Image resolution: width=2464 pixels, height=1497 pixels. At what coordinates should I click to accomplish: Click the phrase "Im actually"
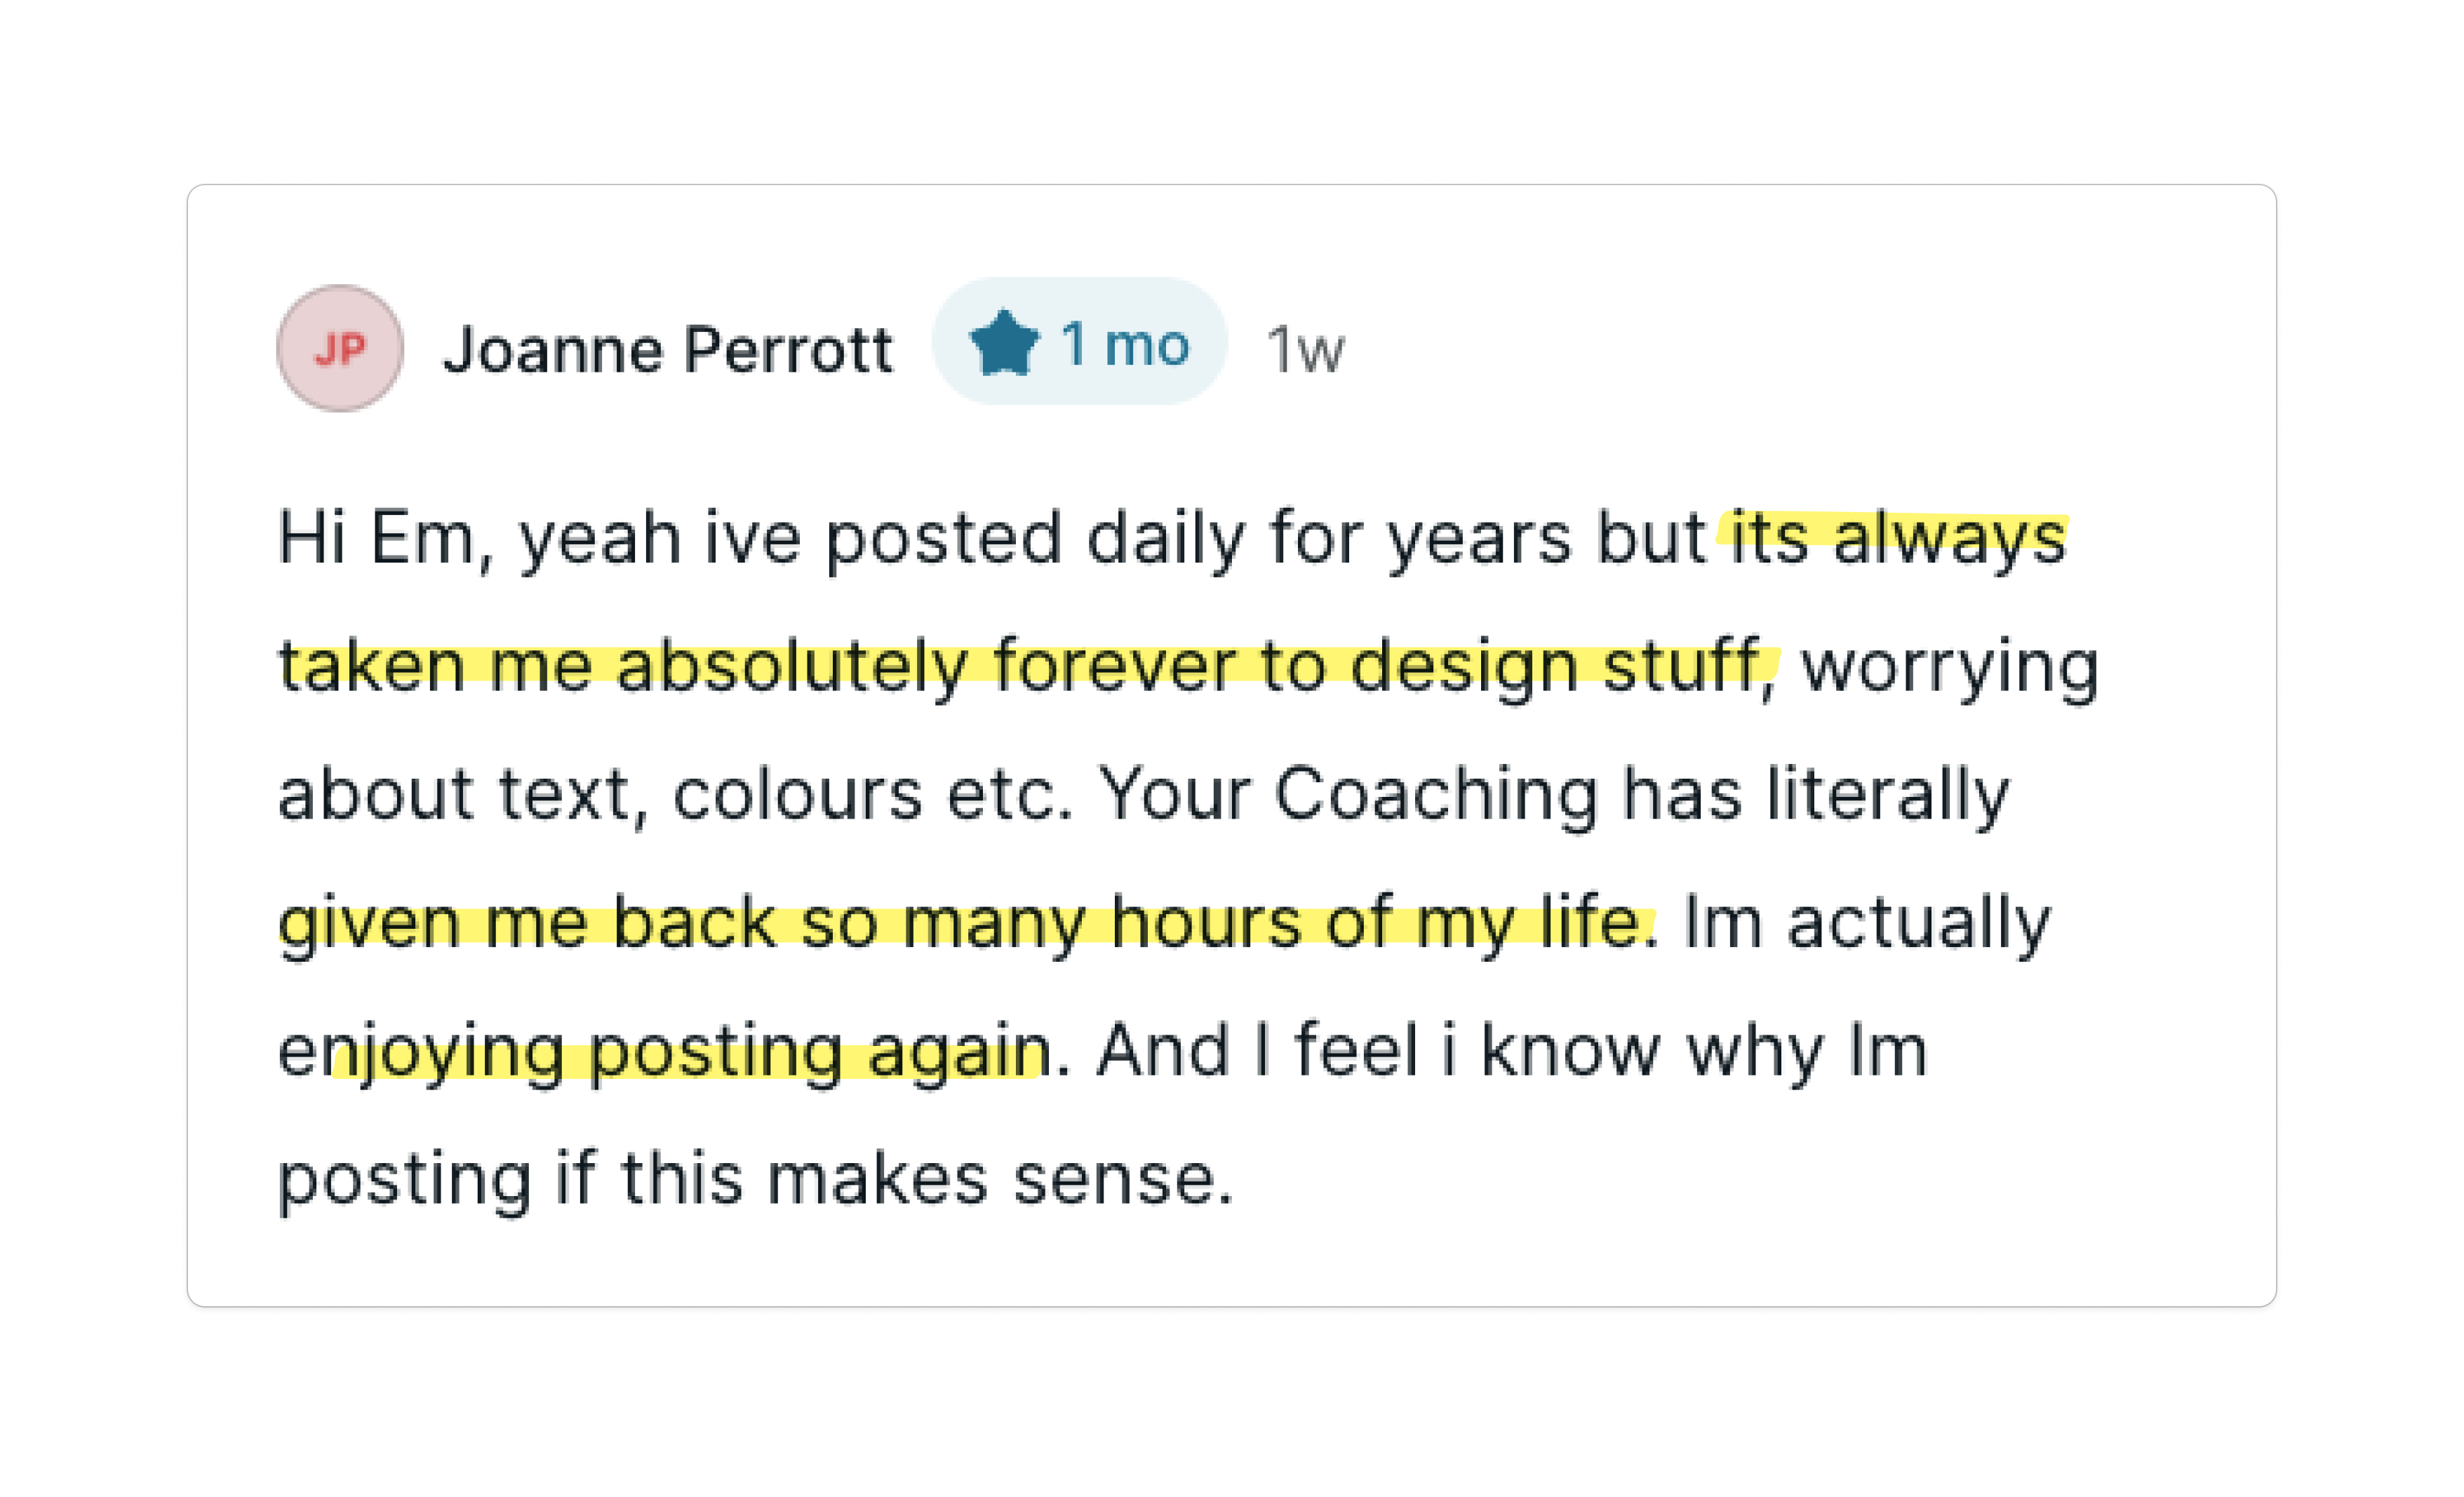[1866, 922]
